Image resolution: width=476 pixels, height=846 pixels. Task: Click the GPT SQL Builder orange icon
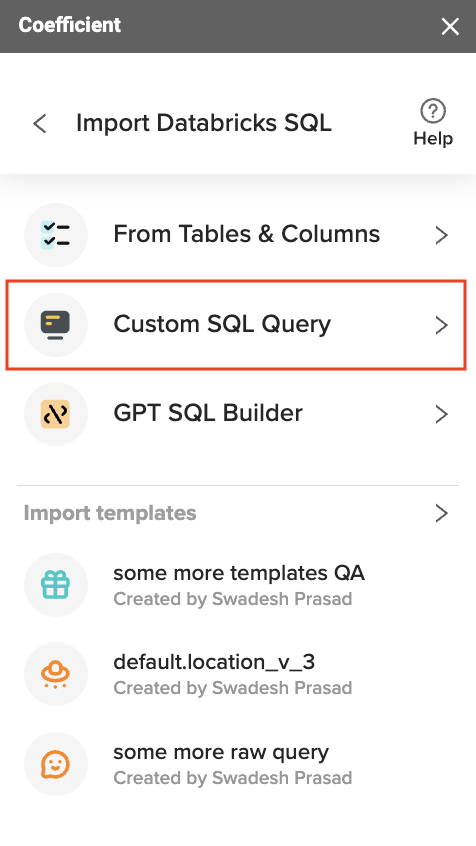tap(56, 414)
